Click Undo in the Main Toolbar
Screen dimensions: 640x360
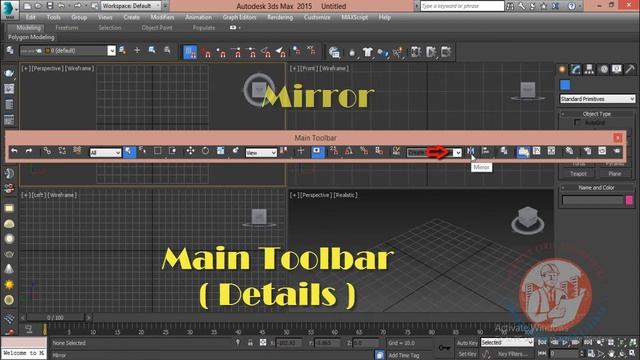[14, 151]
